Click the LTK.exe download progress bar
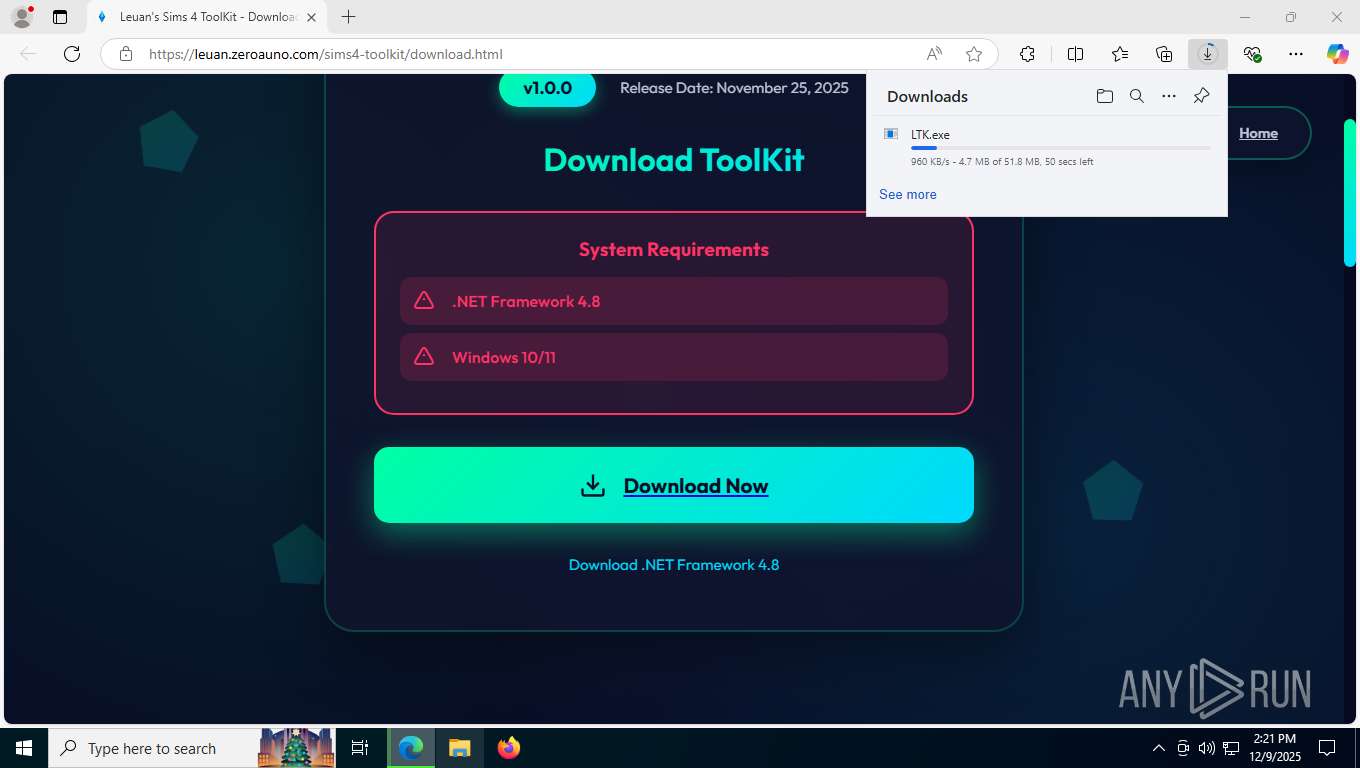The height and width of the screenshot is (768, 1360). coord(1060,148)
